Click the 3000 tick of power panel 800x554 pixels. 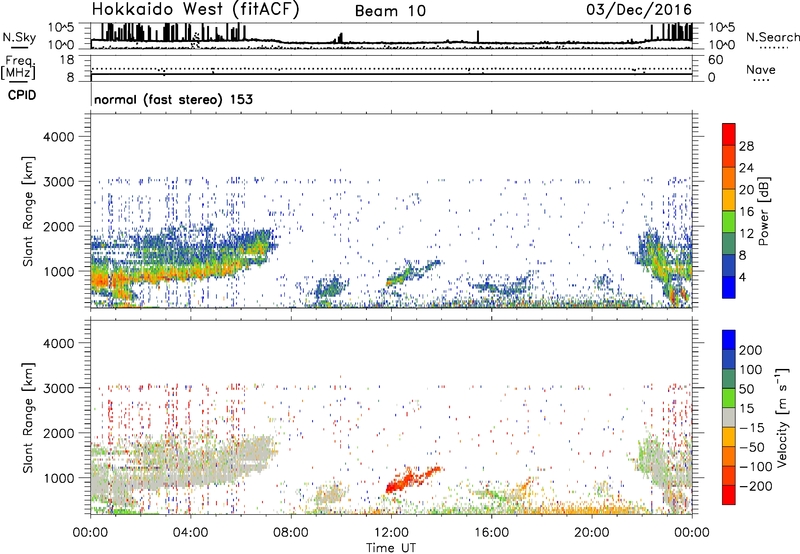[x=59, y=182]
